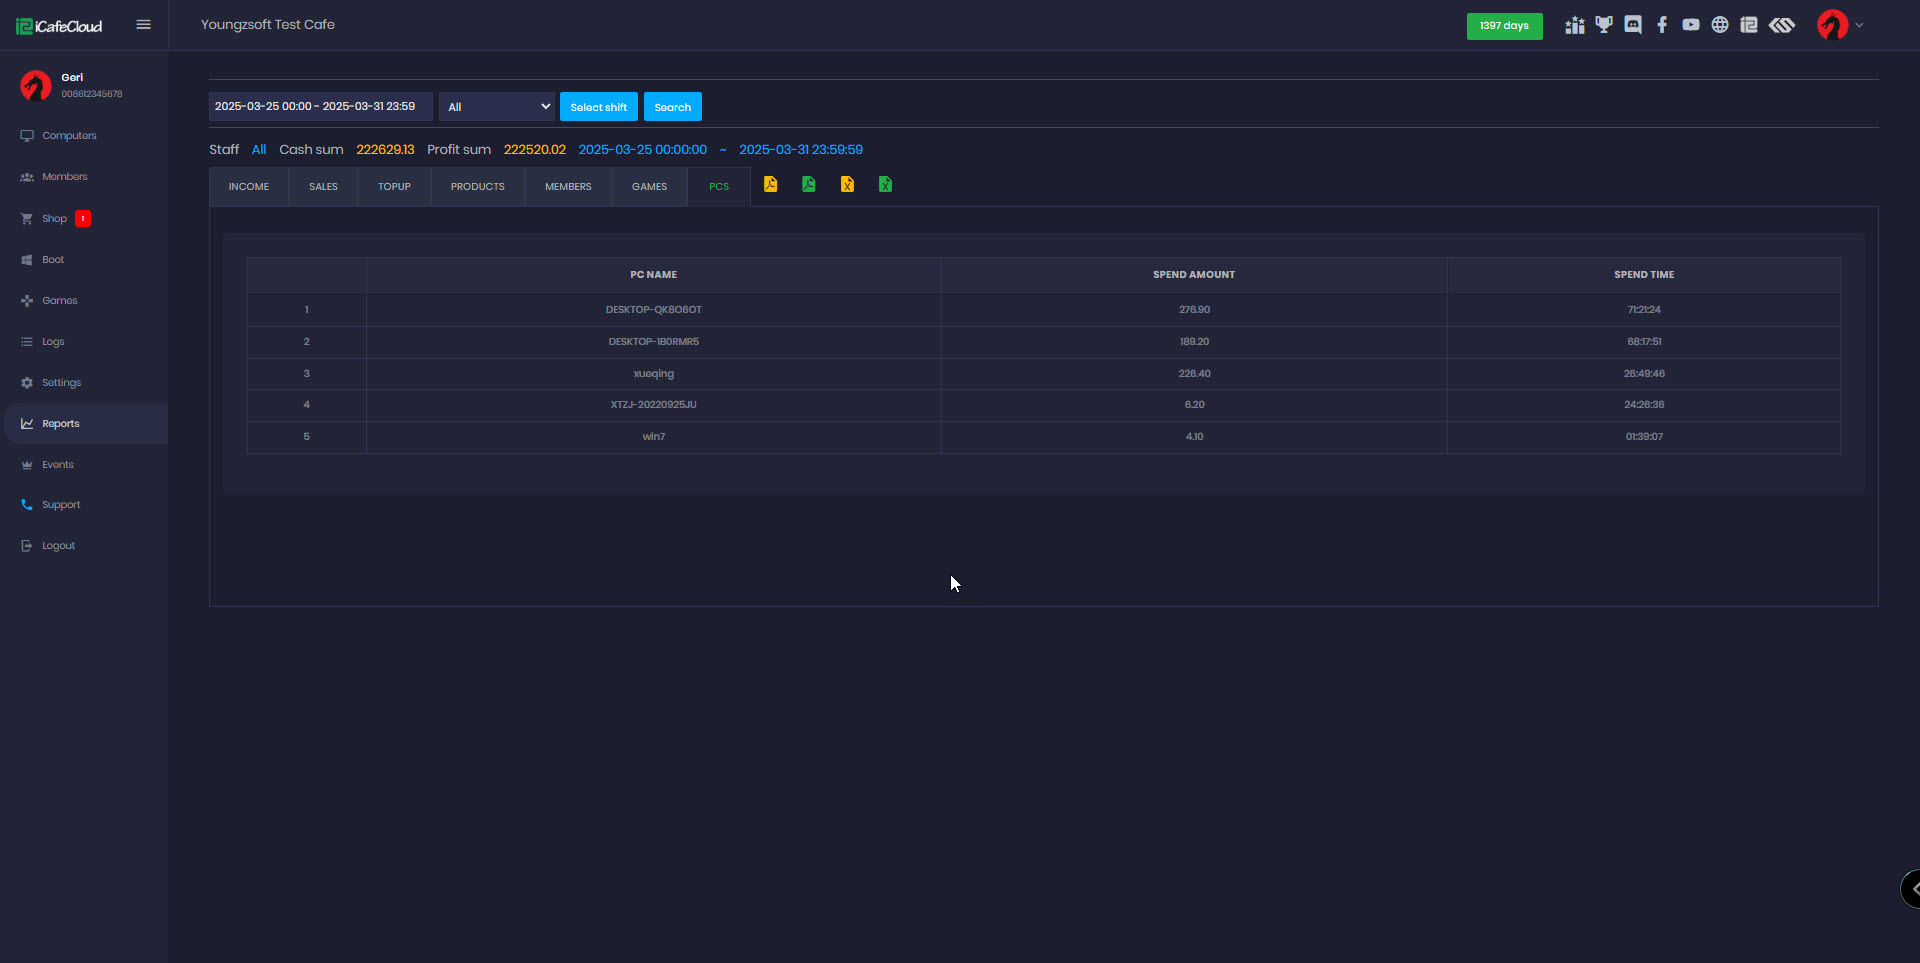Open Computers in the sidebar
This screenshot has height=963, width=1920.
69,136
